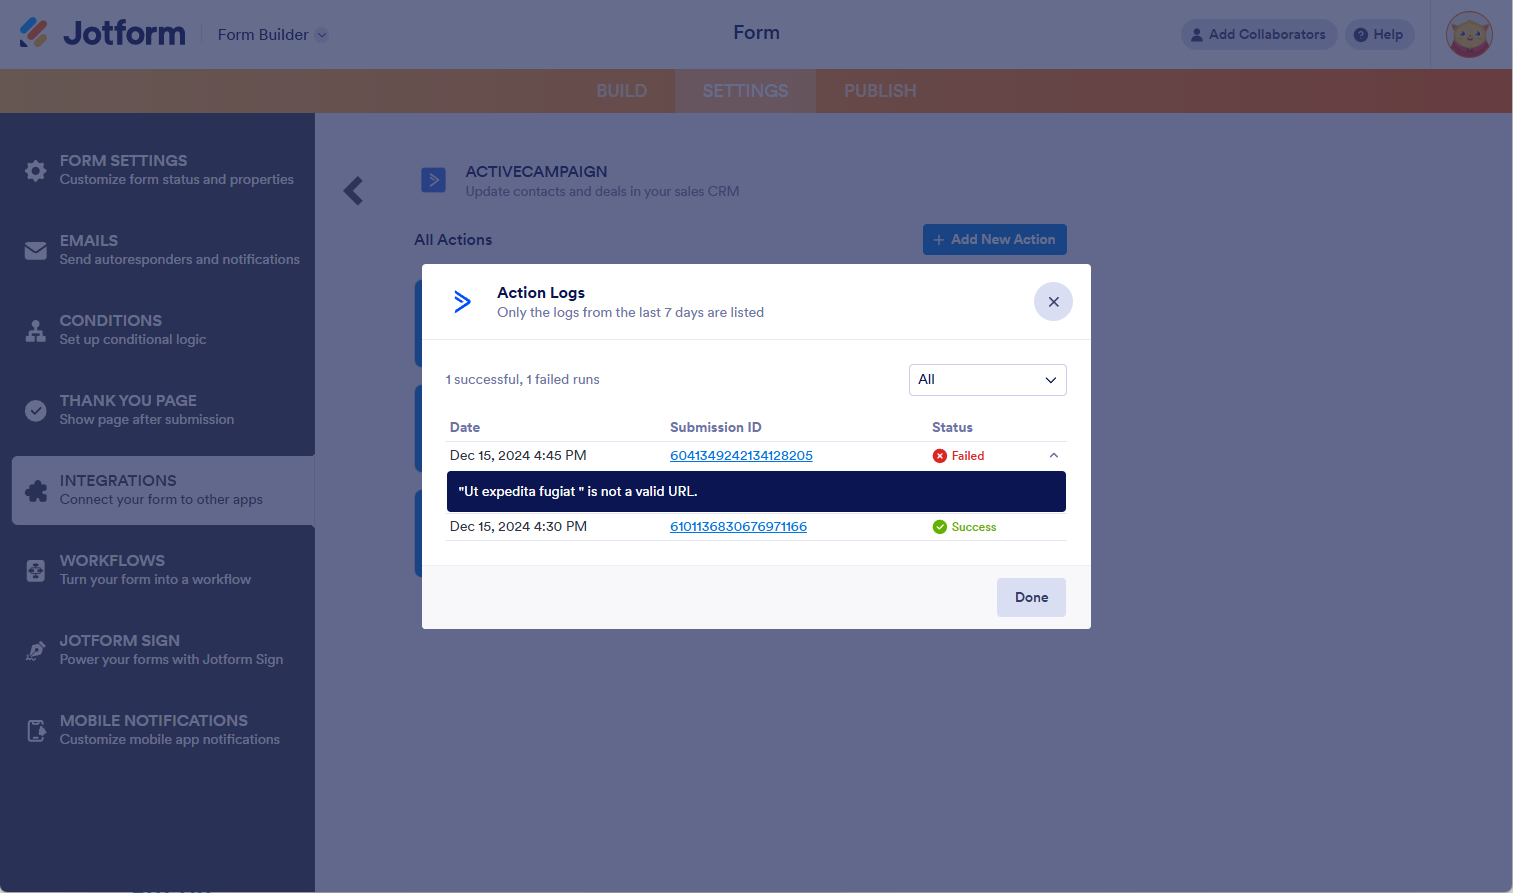Collapse the failed log row details

point(1053,456)
